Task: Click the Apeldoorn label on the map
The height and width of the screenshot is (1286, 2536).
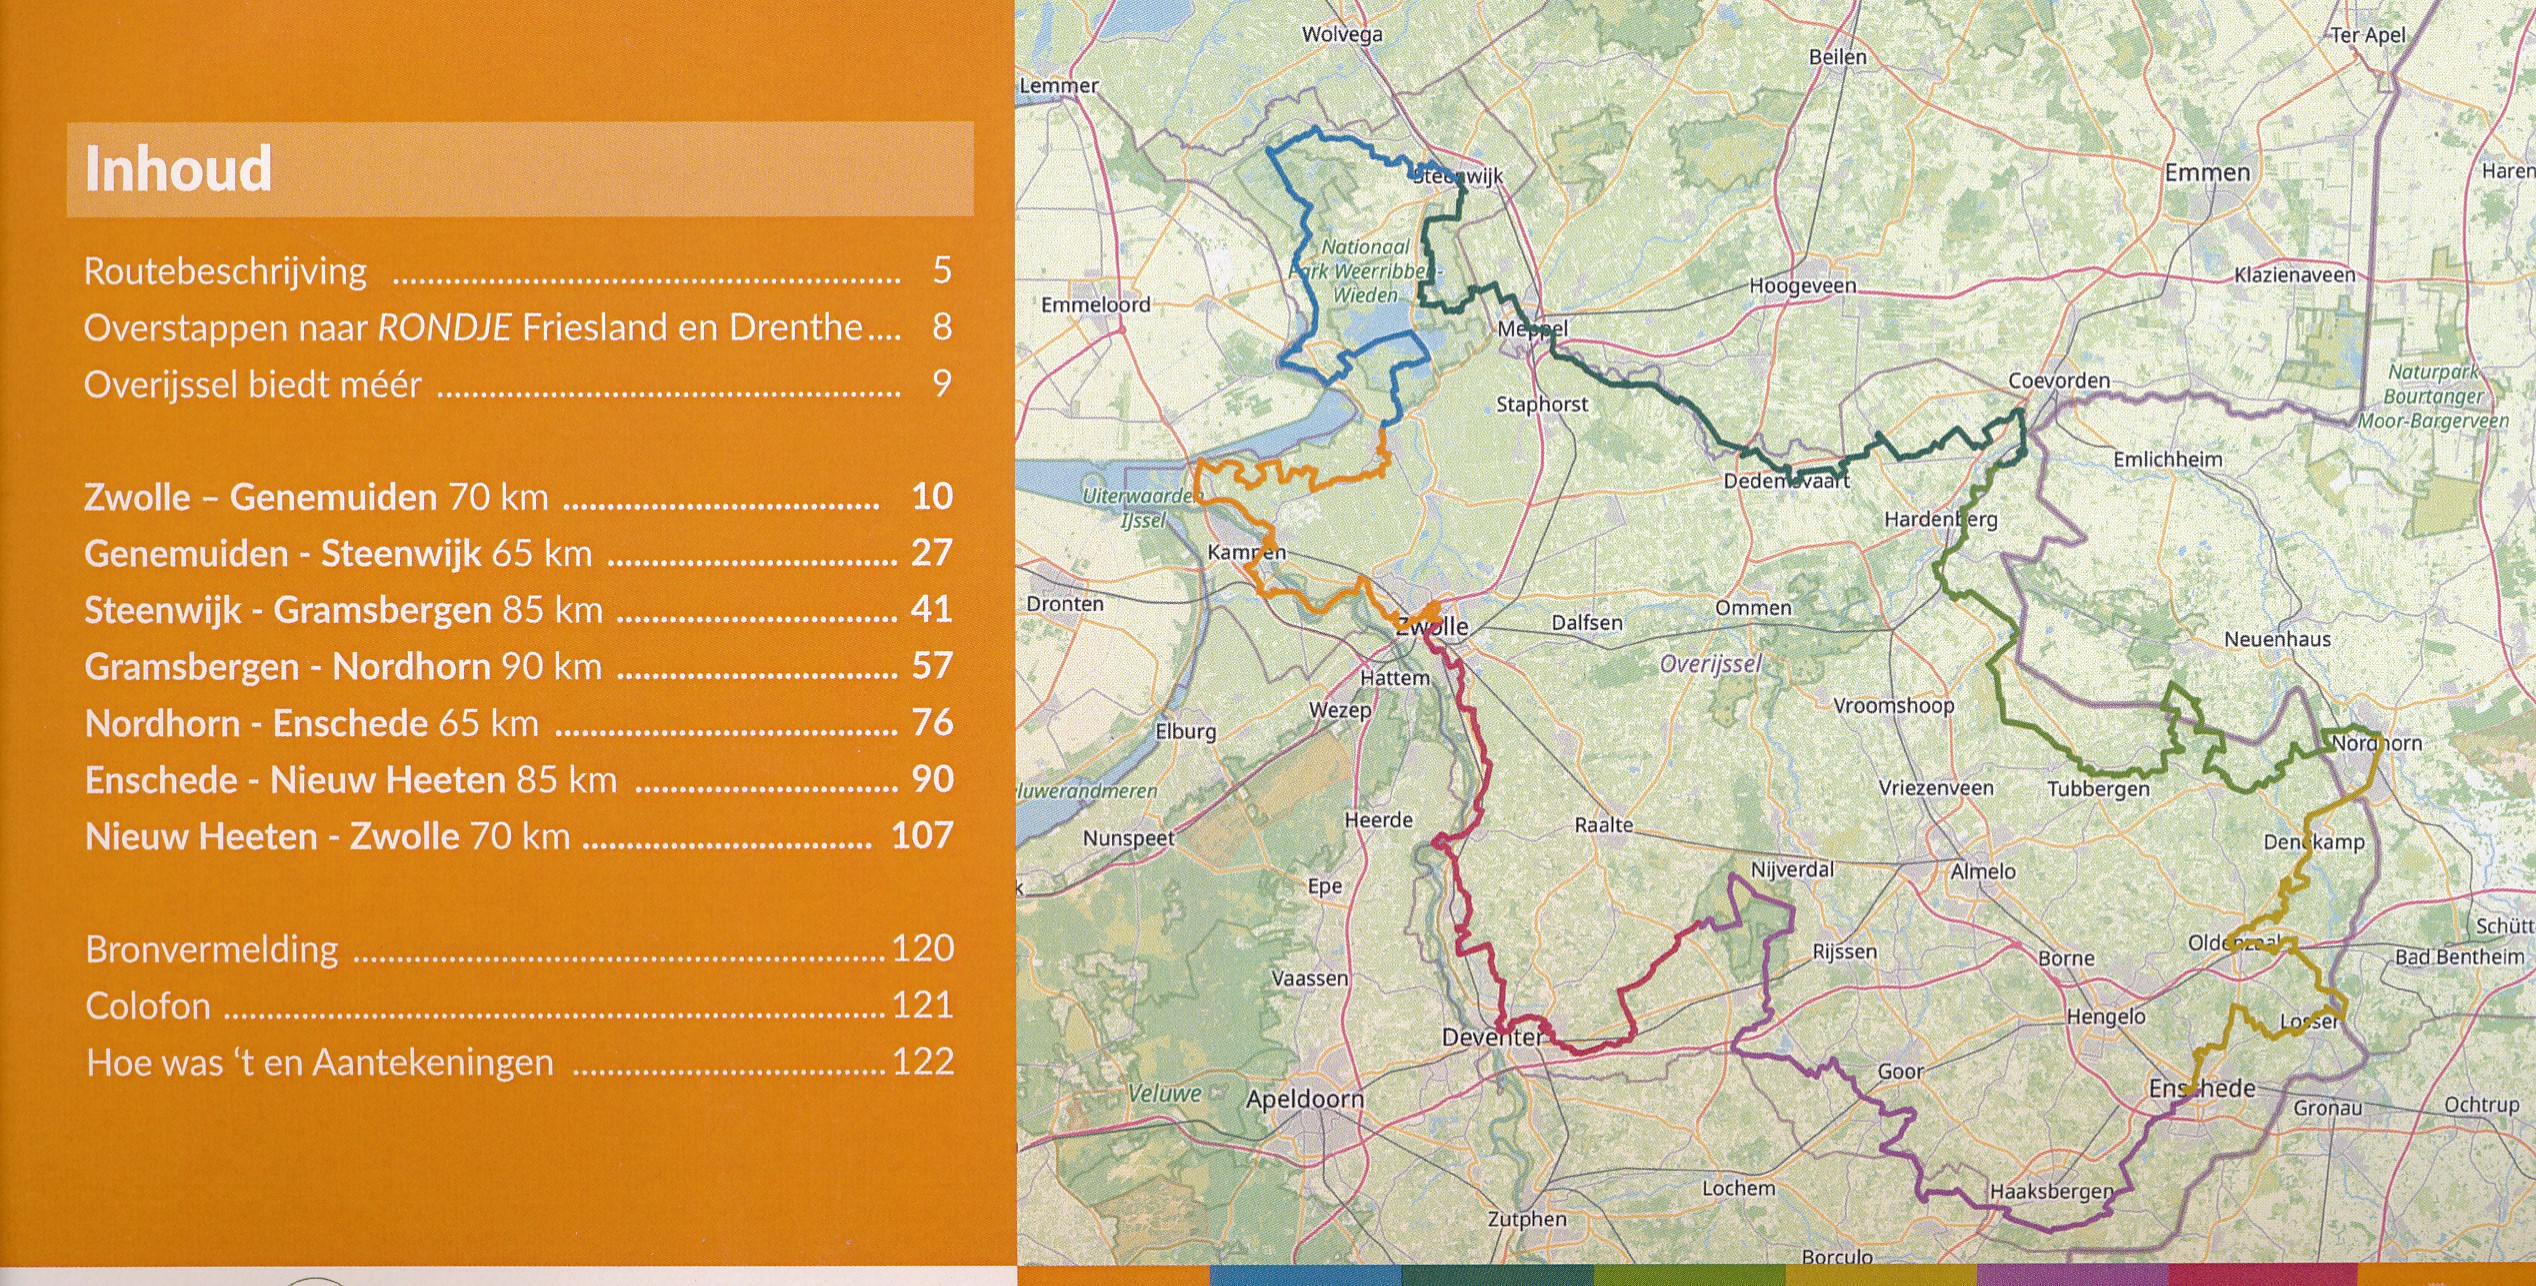Action: click(1304, 1100)
